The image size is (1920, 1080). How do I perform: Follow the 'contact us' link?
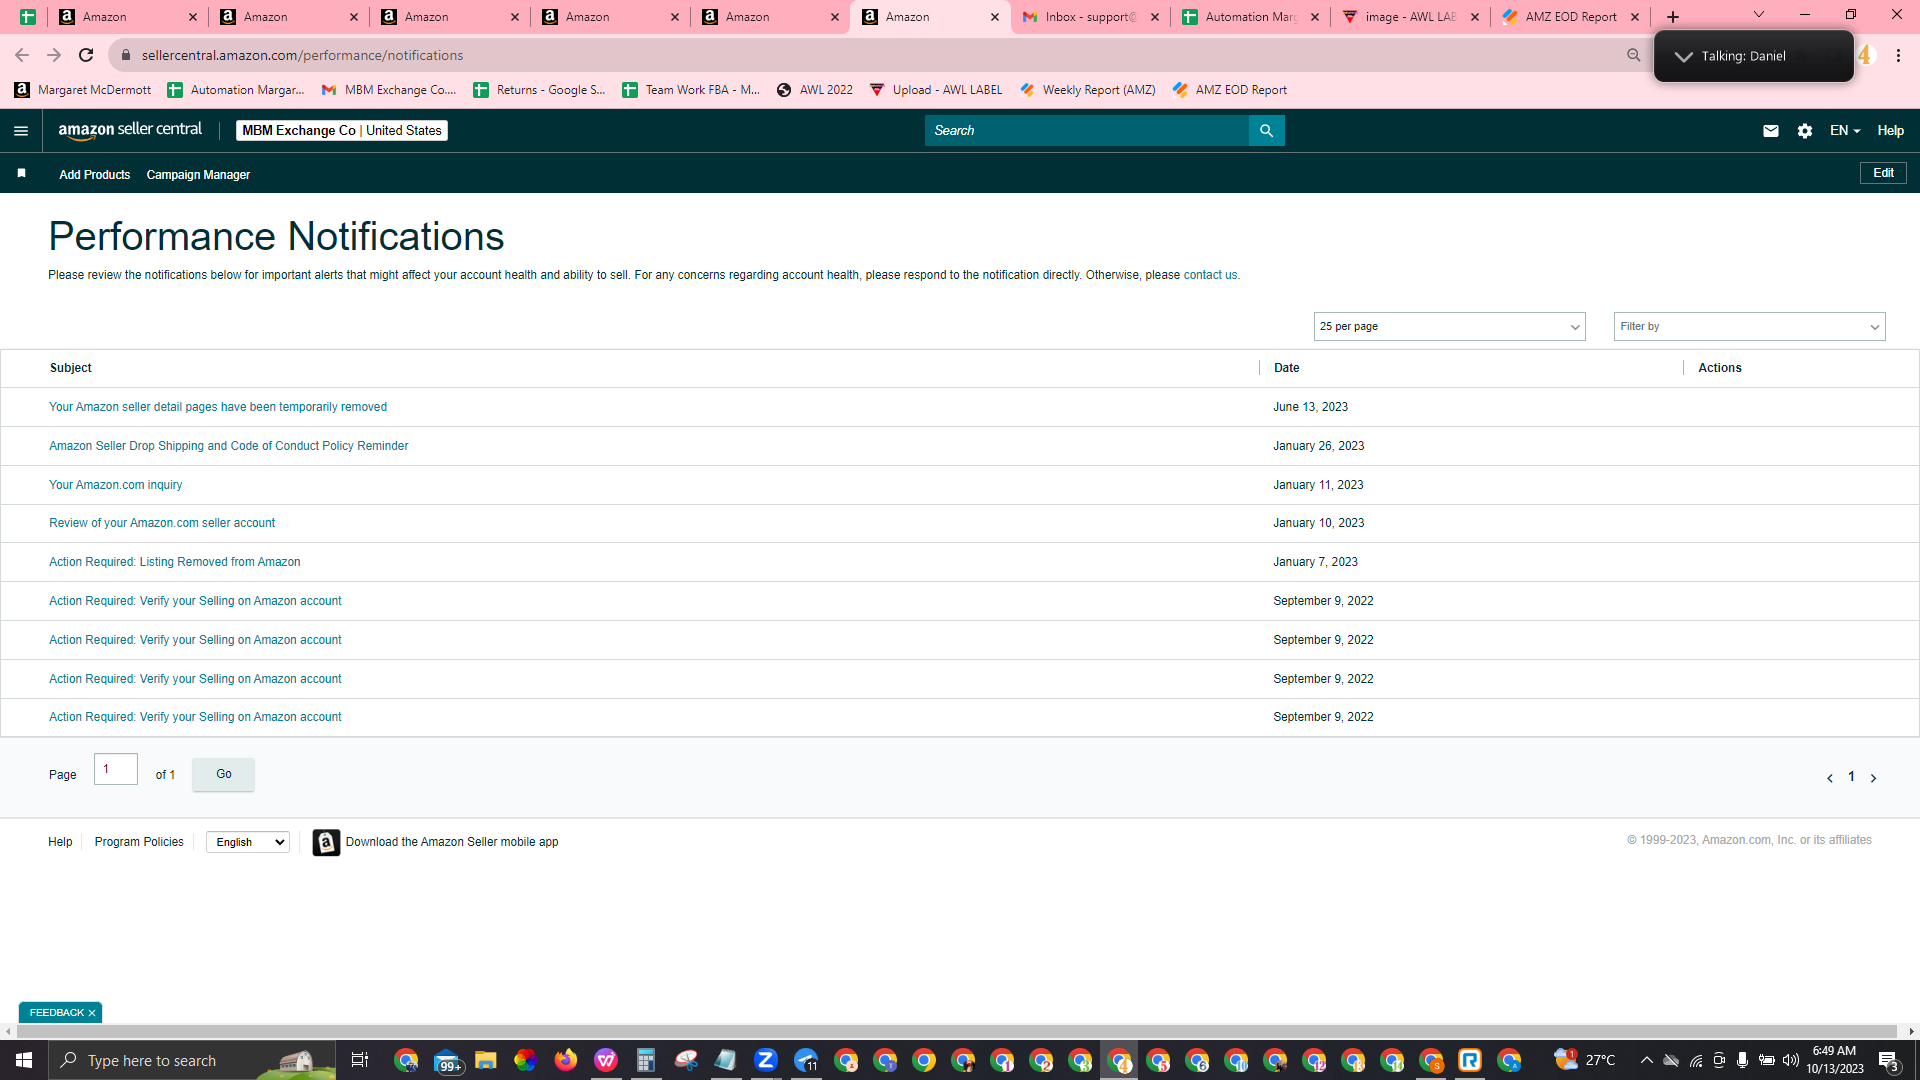[x=1210, y=275]
